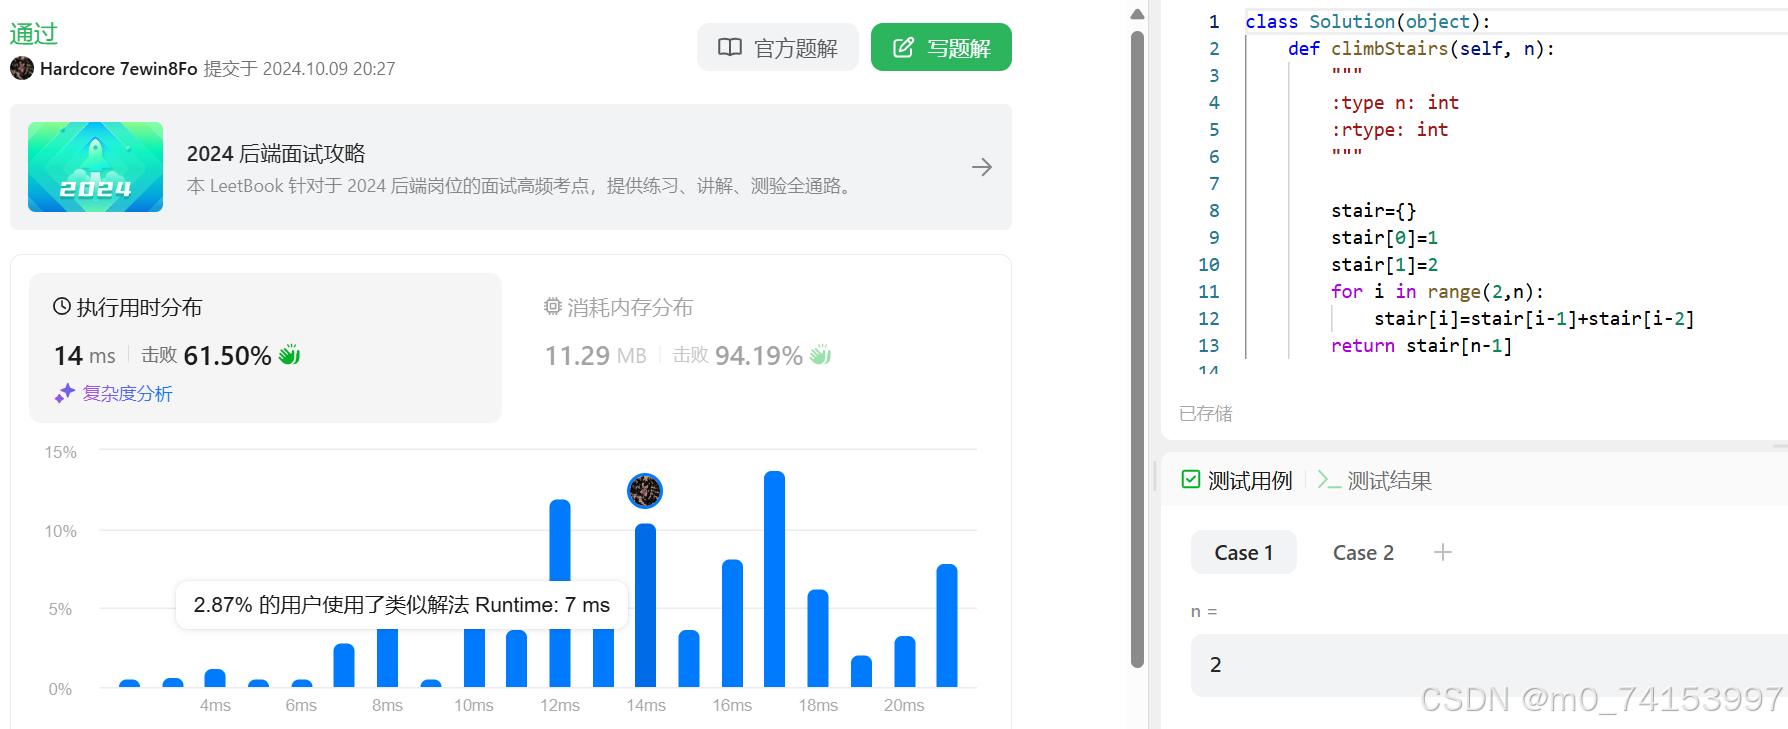The height and width of the screenshot is (729, 1788).
Task: Click the n = input field containing 2
Action: [x=1489, y=665]
